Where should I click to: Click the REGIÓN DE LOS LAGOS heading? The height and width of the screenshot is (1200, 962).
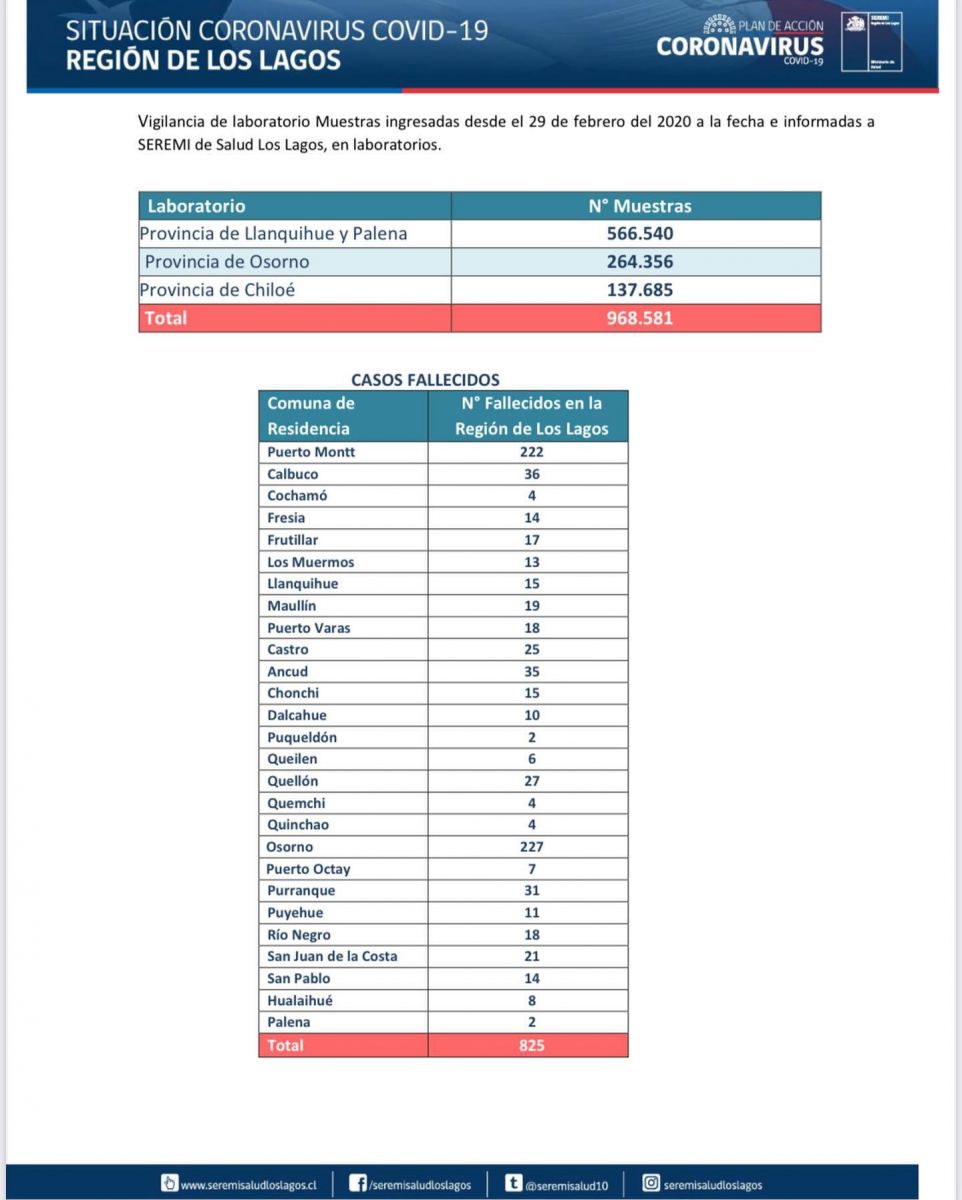tap(203, 60)
